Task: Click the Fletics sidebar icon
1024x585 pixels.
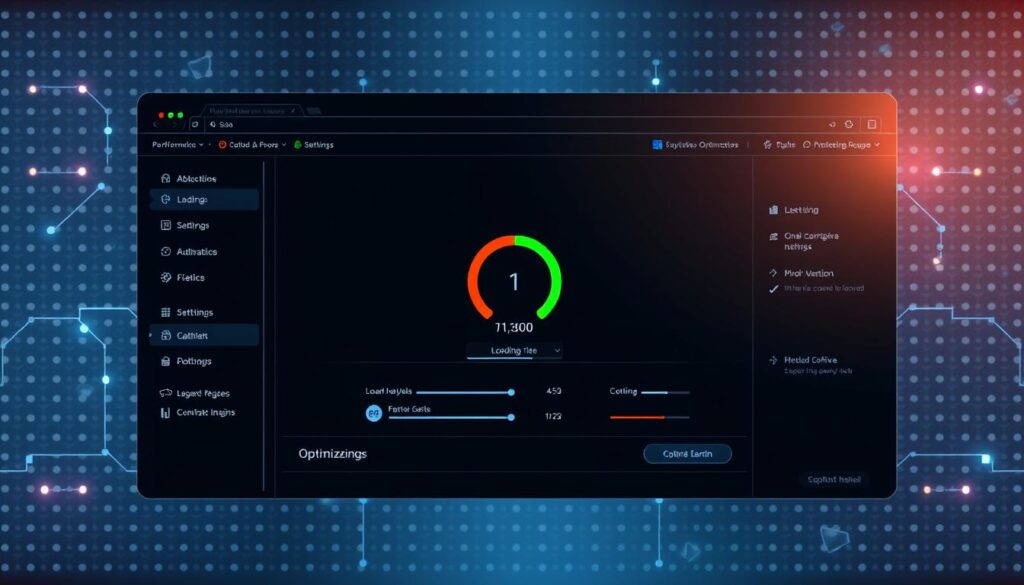Action: (165, 278)
